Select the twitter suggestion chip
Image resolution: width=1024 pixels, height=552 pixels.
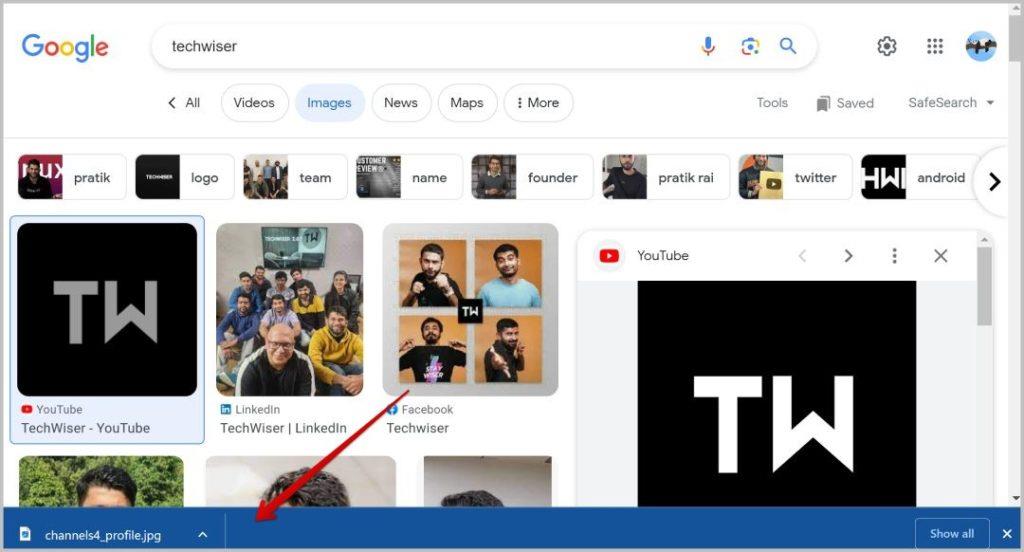point(795,177)
